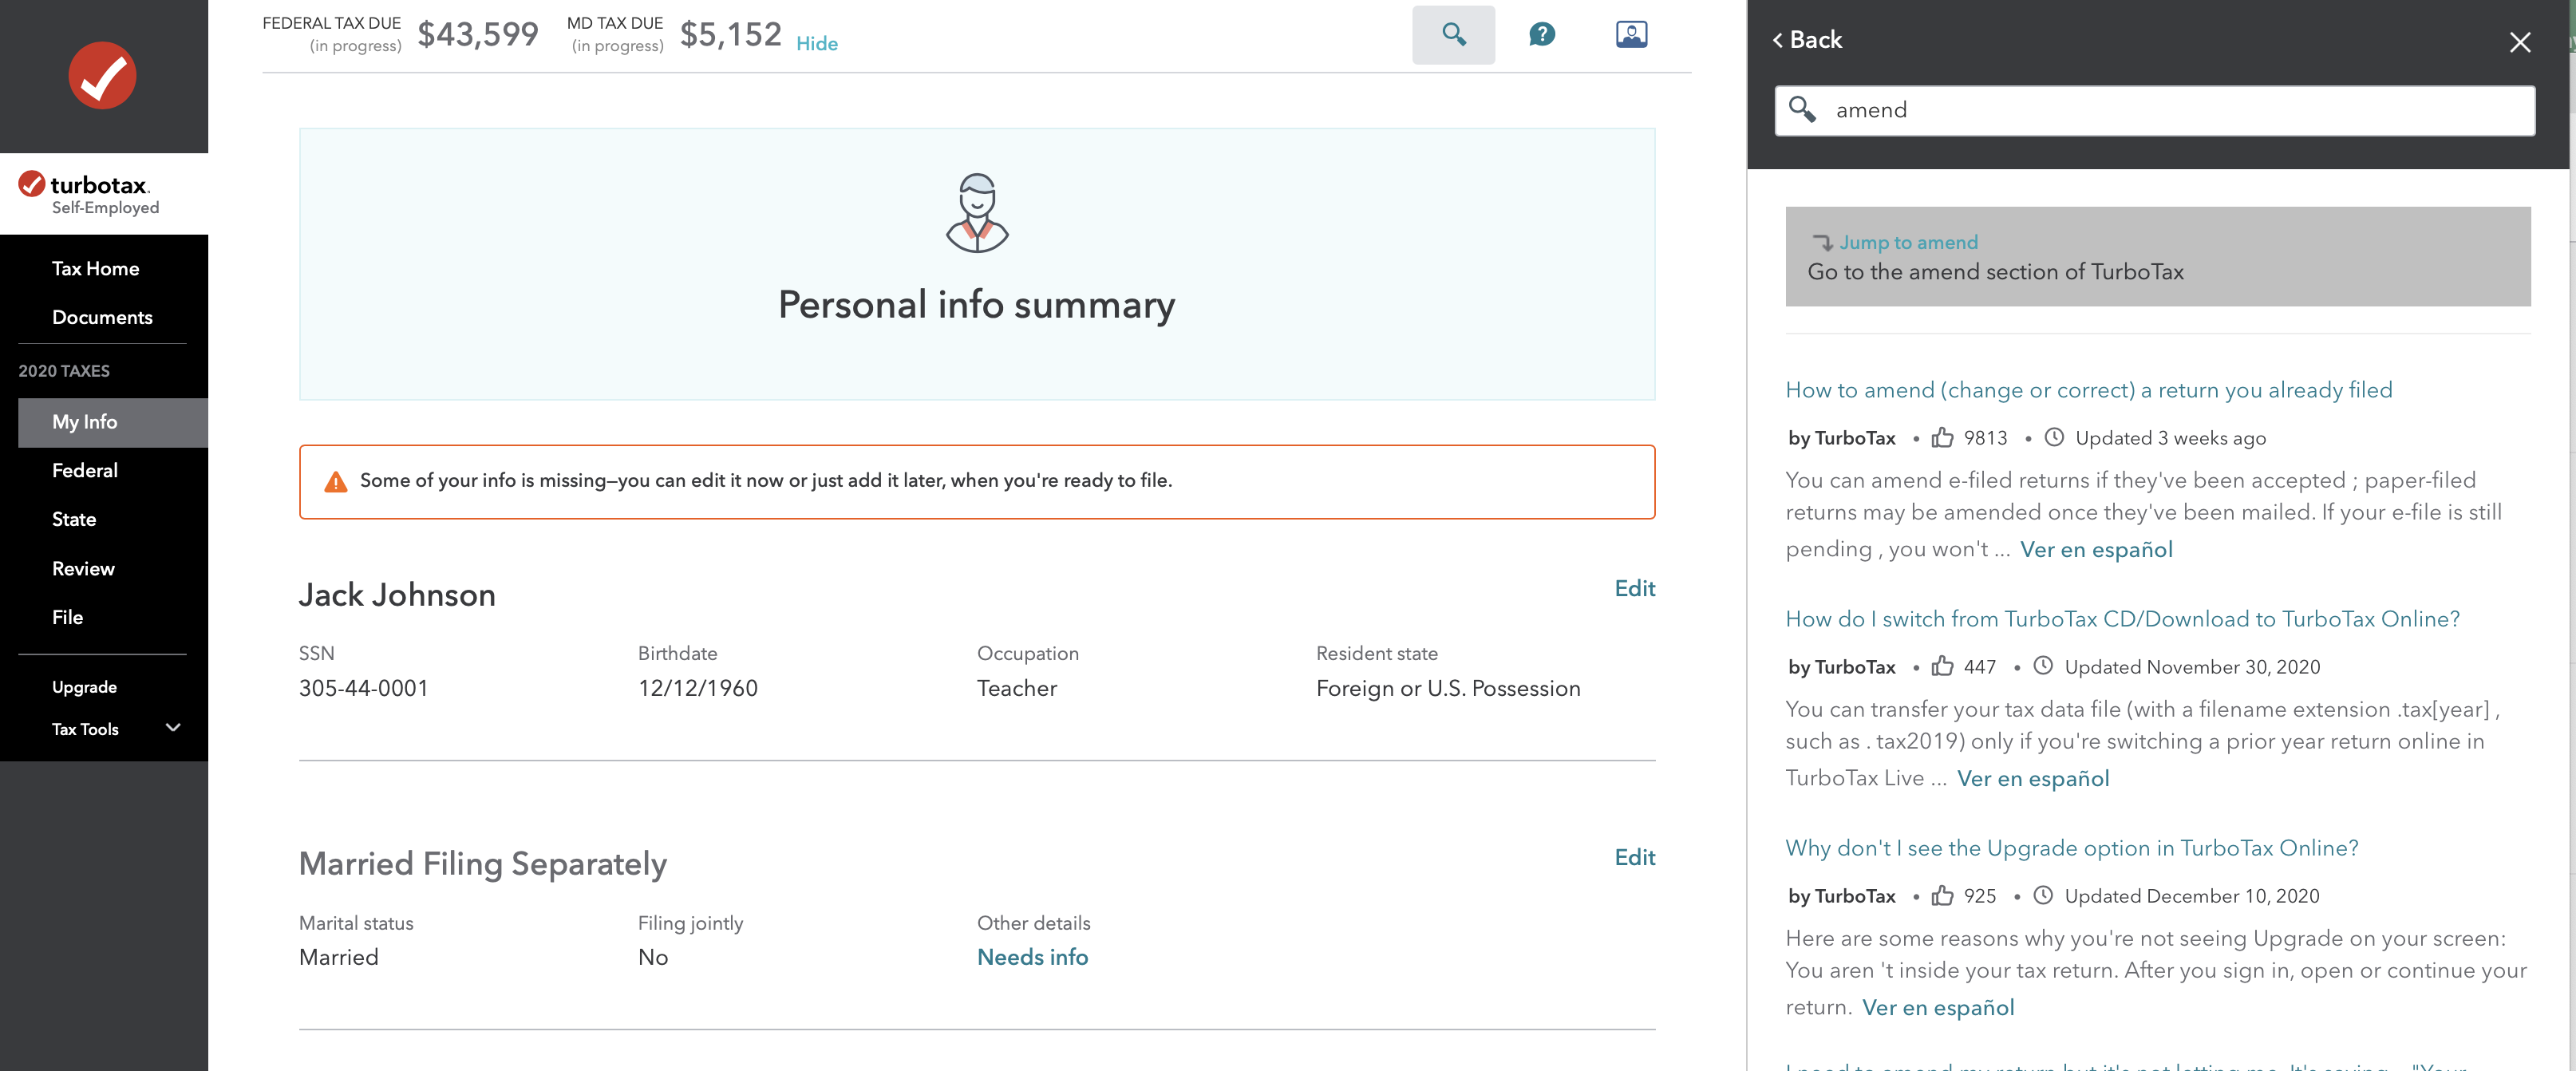
Task: Open How to amend a return article
Action: tap(2088, 391)
